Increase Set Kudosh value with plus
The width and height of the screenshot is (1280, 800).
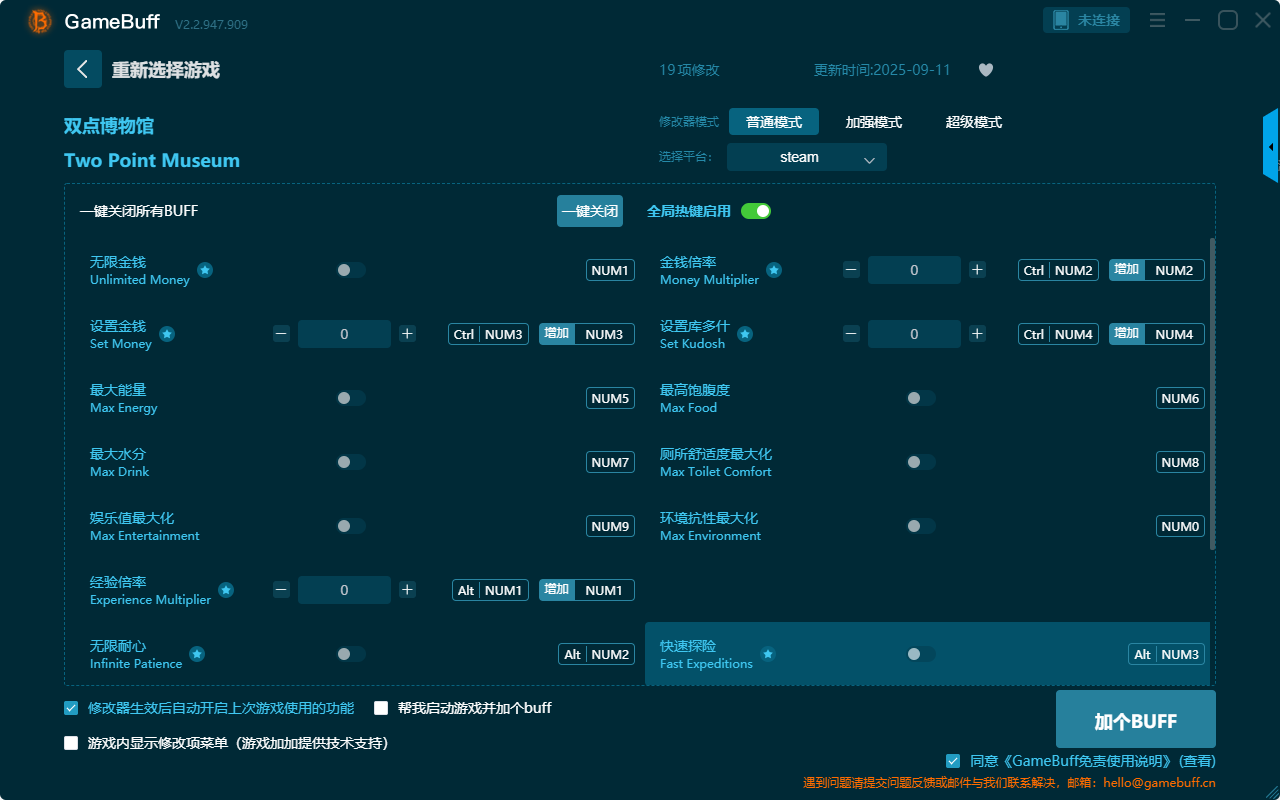point(977,334)
